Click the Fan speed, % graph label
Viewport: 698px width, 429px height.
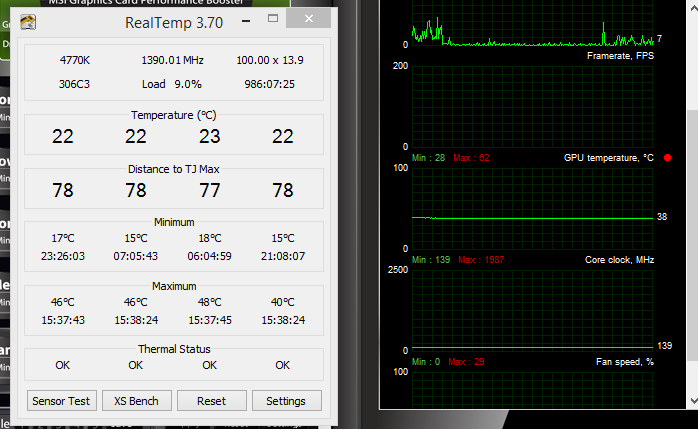(x=625, y=362)
